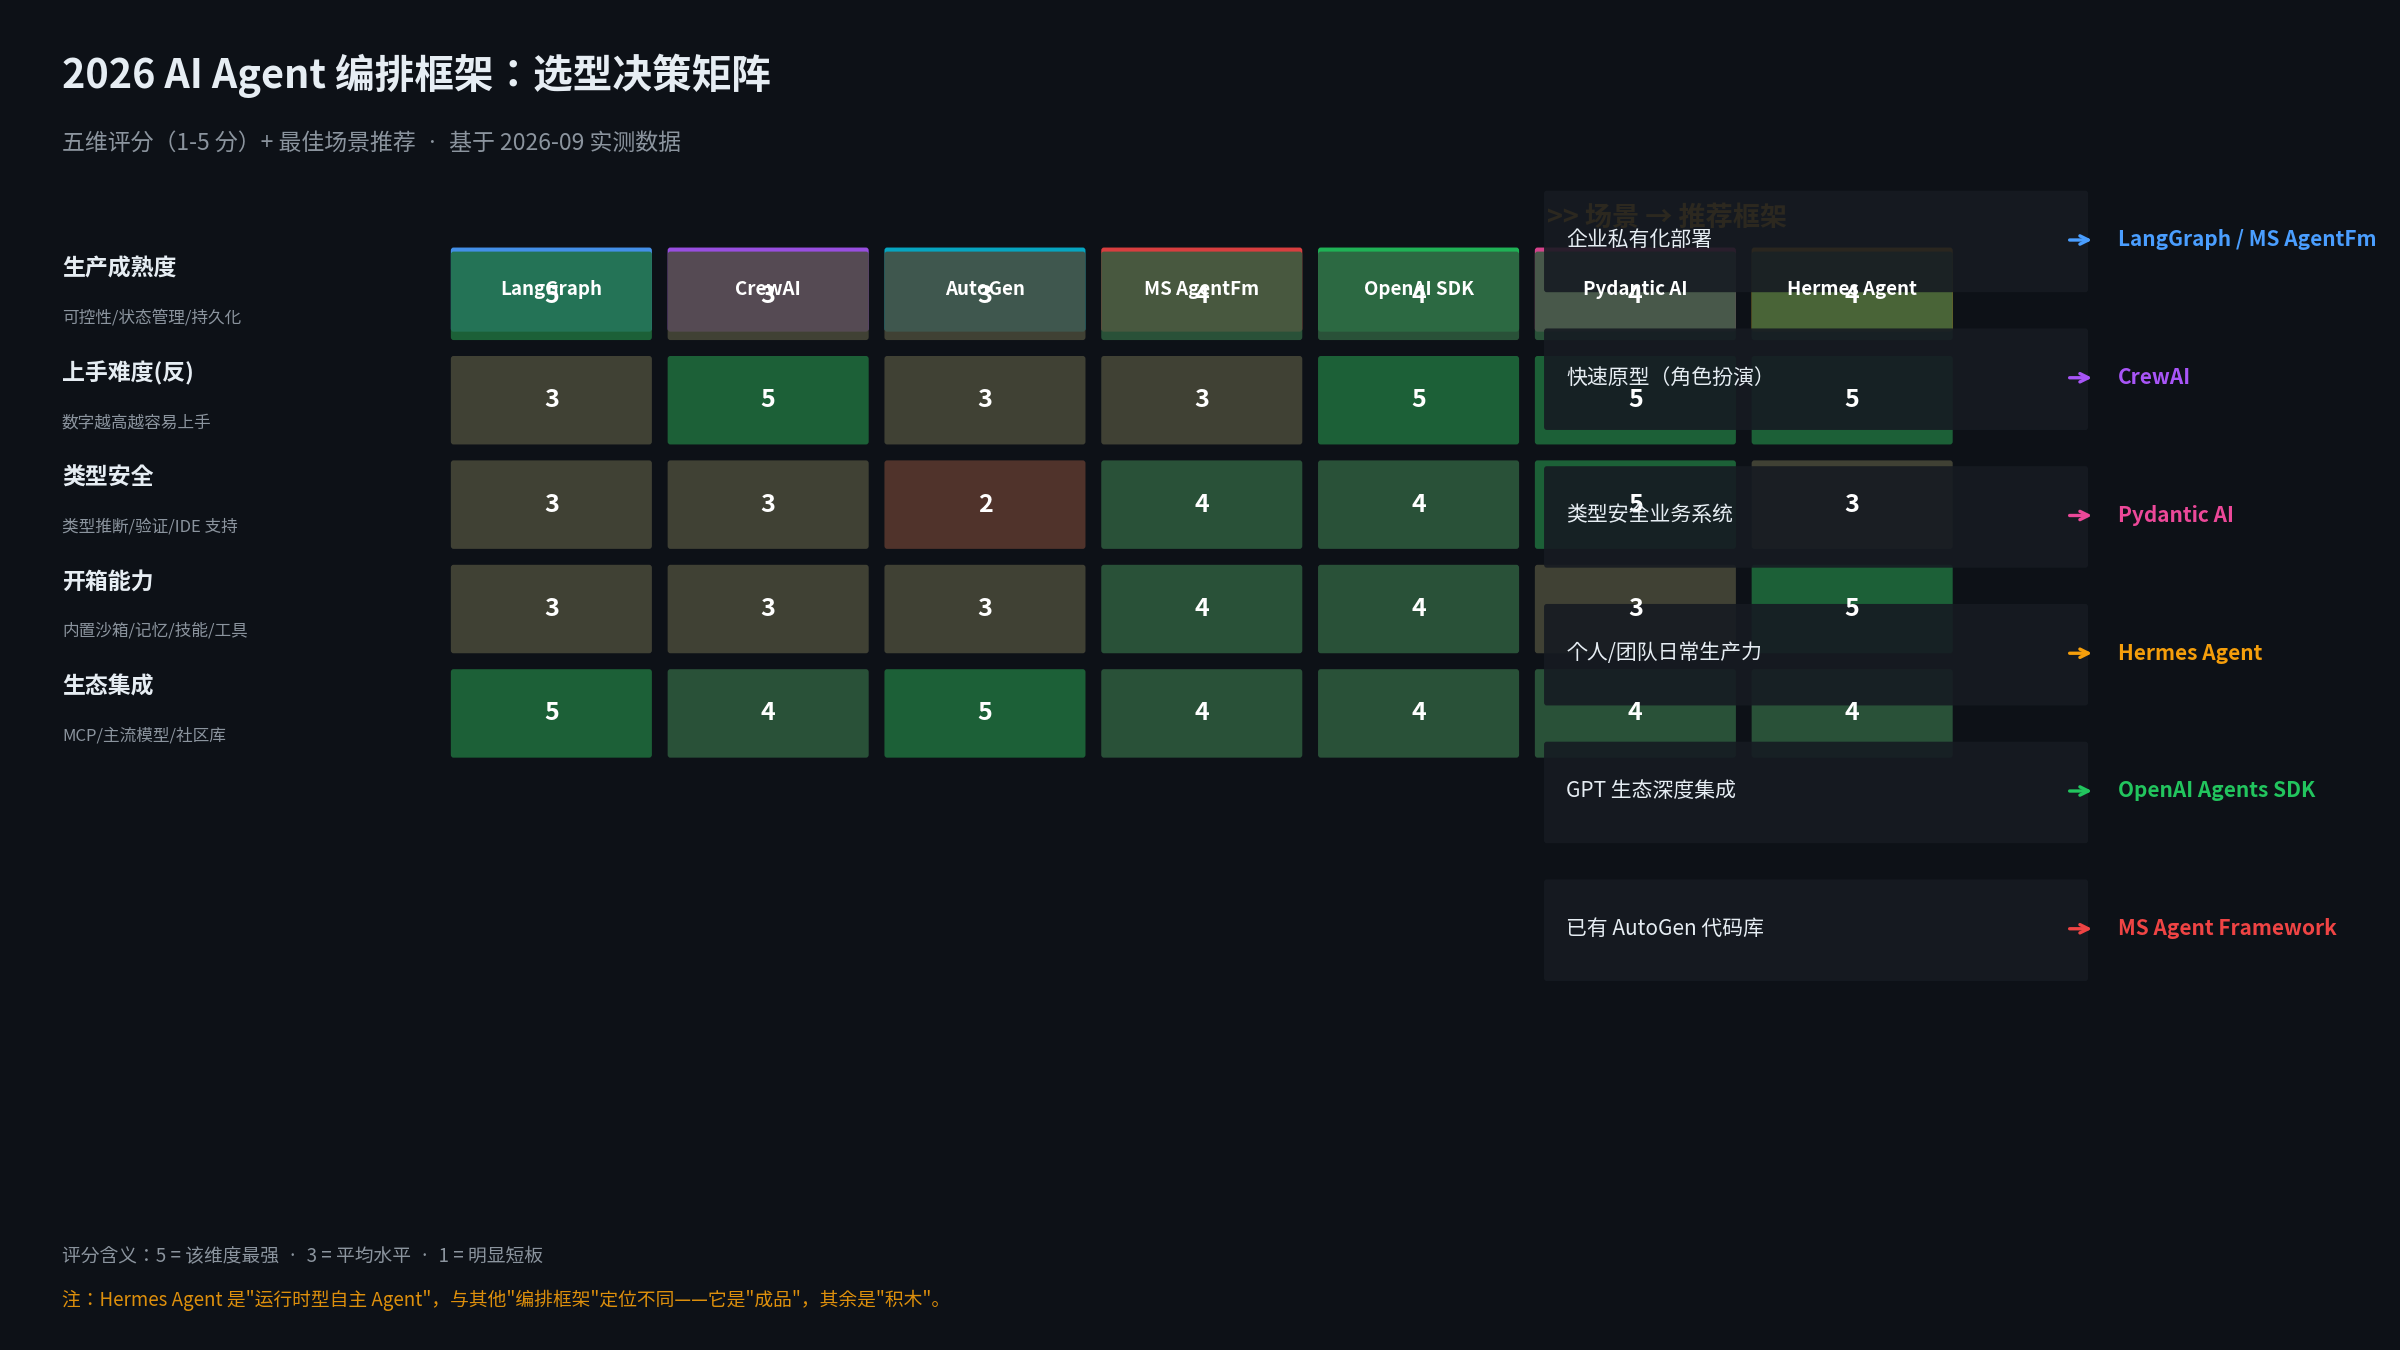Select the CrewAI column header
This screenshot has height=1350, width=2400.
click(x=768, y=289)
